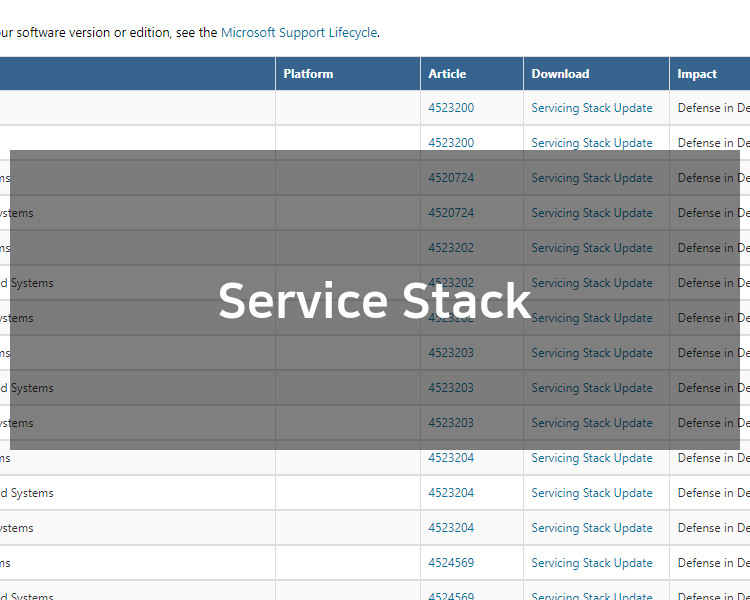Download Servicing Stack Update beside 4523204, 'ns' row
750x600 pixels.
click(592, 457)
